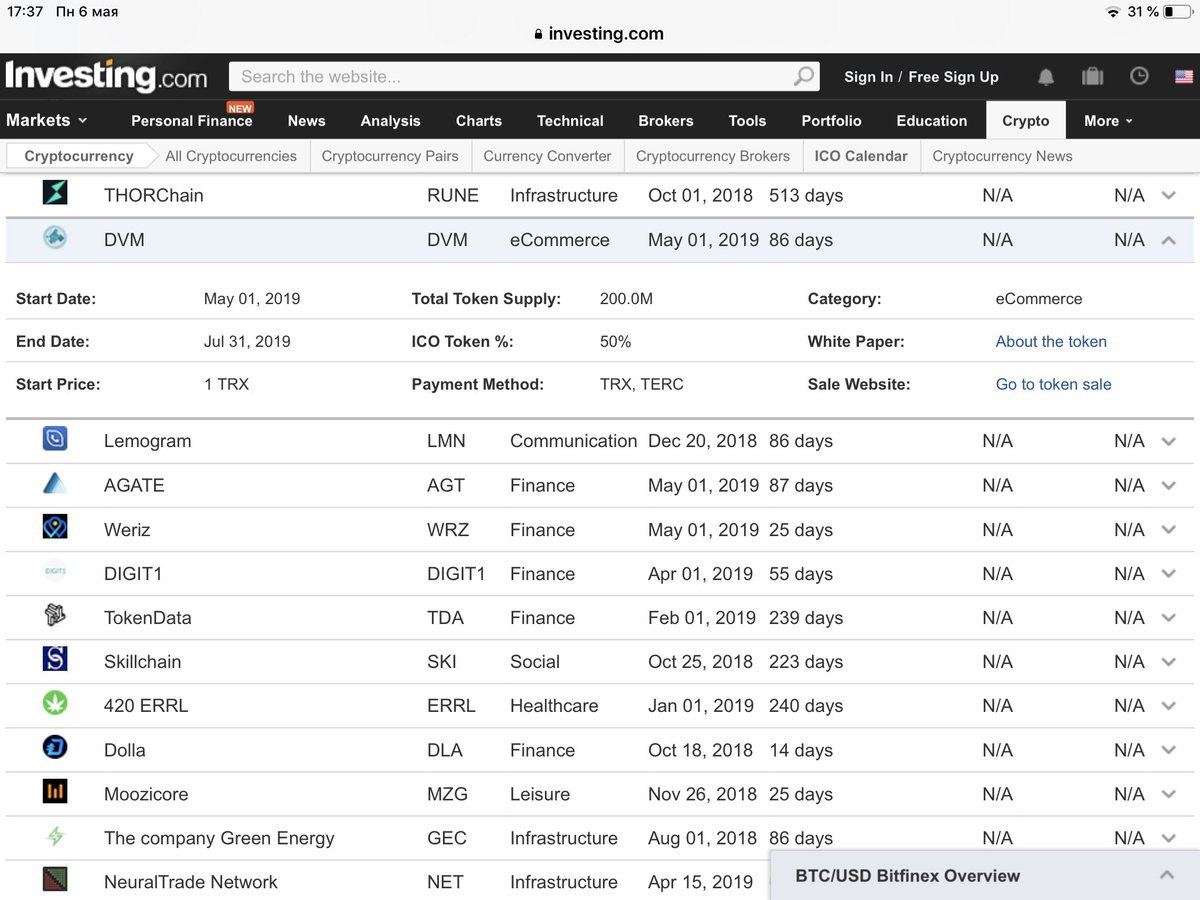The width and height of the screenshot is (1200, 900).
Task: Click the Weriz coin logo
Action: 55,527
